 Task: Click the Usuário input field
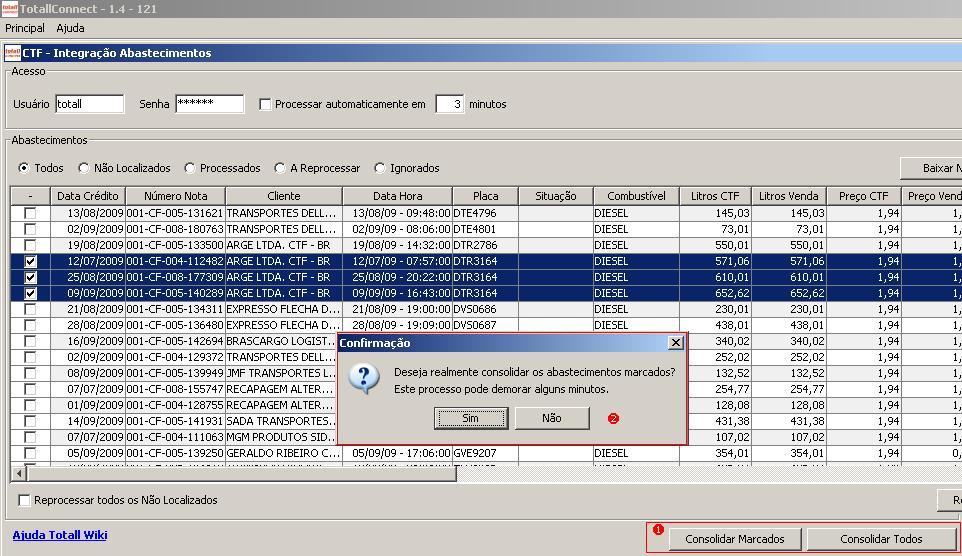(90, 104)
